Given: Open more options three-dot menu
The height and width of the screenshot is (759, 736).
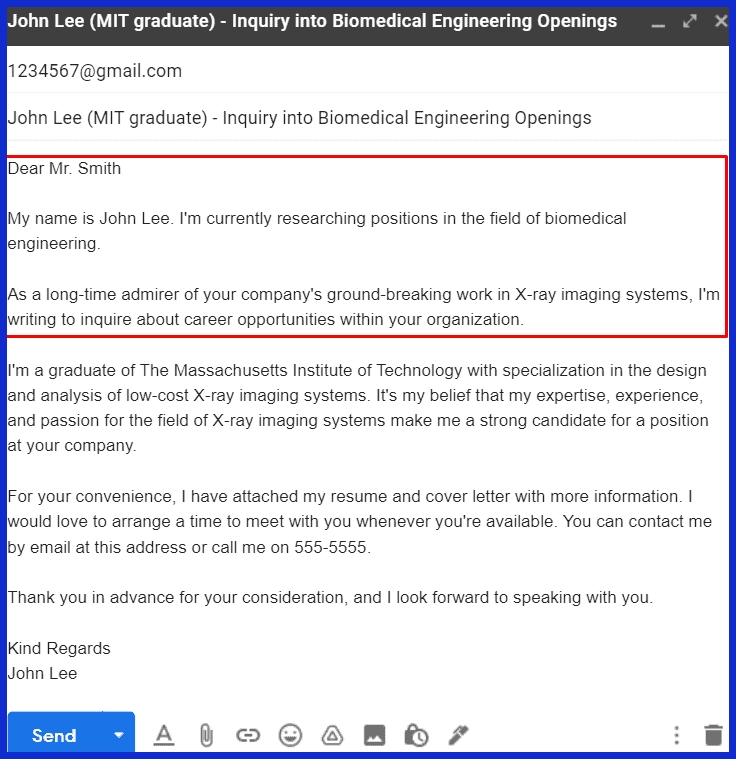Looking at the screenshot, I should click(x=677, y=735).
